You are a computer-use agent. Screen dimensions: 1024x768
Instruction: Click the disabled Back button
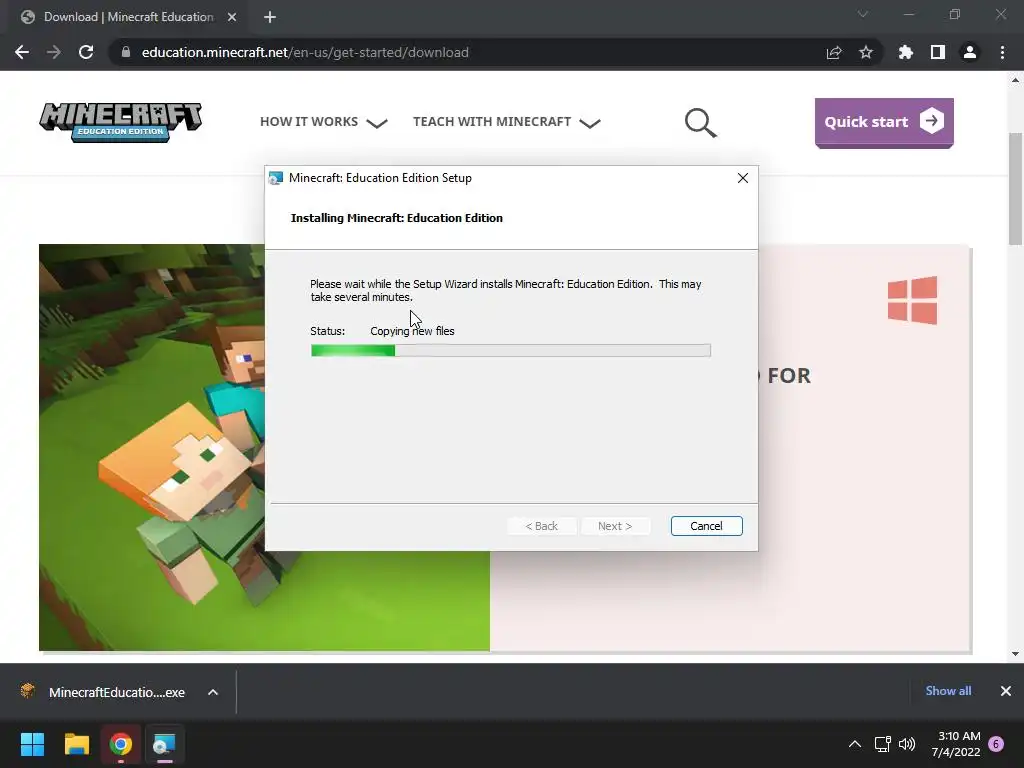[541, 526]
